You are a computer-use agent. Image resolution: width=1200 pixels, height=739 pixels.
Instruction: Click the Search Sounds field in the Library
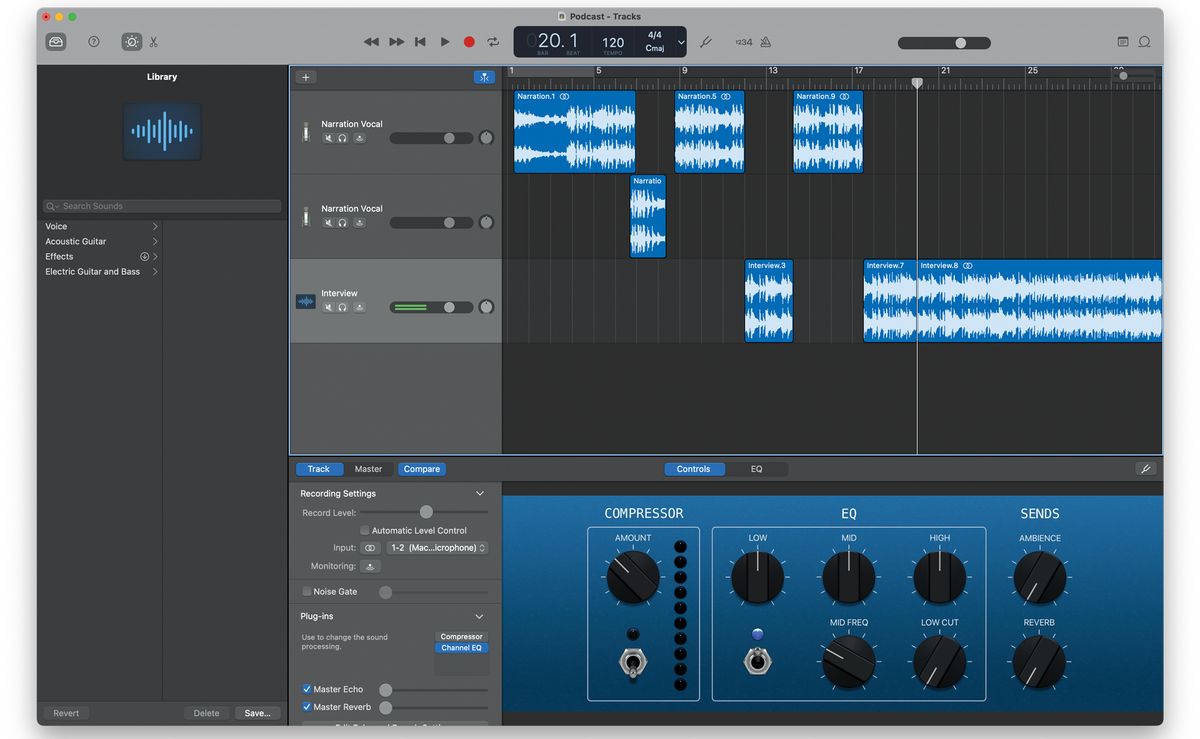click(160, 205)
